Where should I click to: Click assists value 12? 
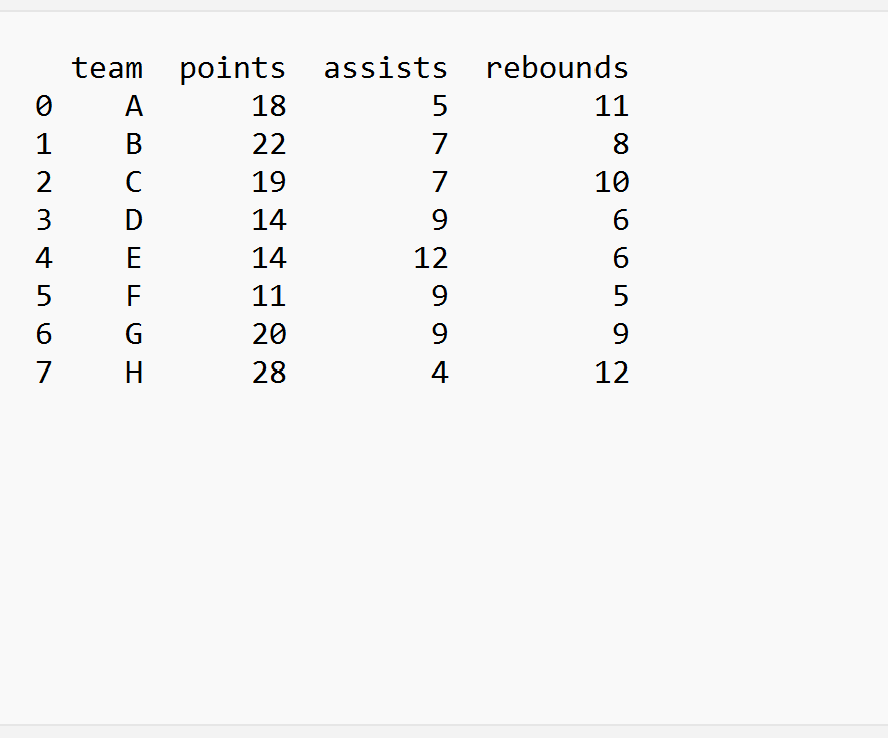click(x=431, y=258)
